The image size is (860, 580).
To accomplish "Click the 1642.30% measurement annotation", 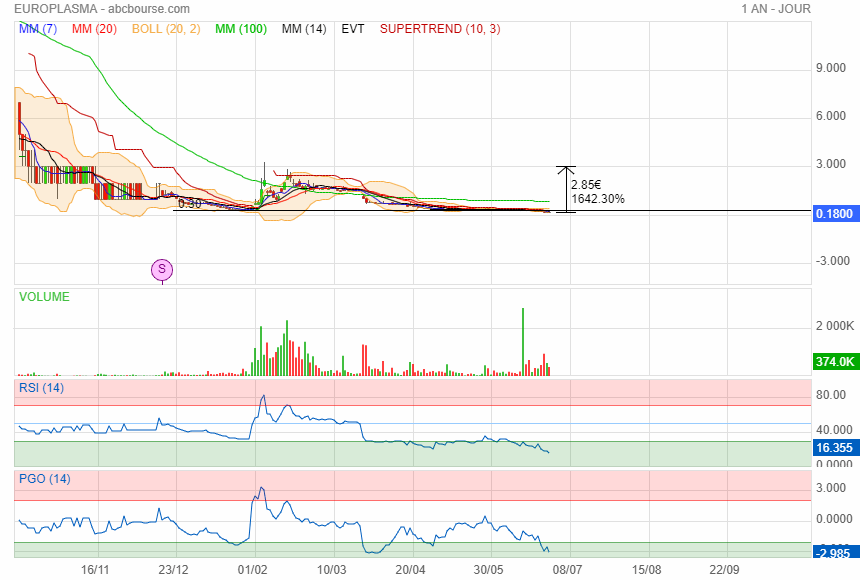I will (x=598, y=199).
